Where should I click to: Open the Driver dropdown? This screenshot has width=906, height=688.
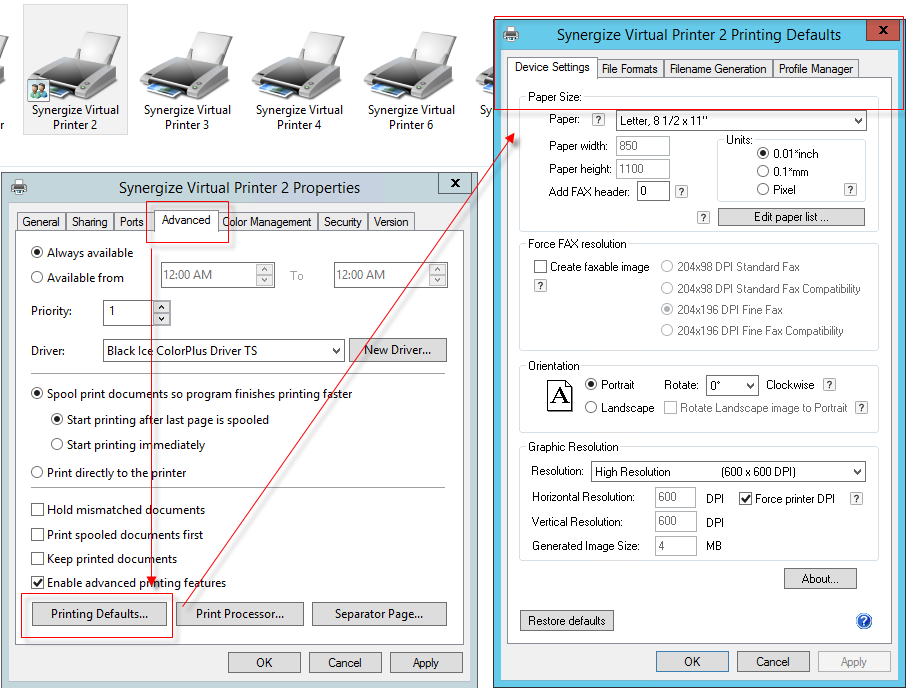224,351
